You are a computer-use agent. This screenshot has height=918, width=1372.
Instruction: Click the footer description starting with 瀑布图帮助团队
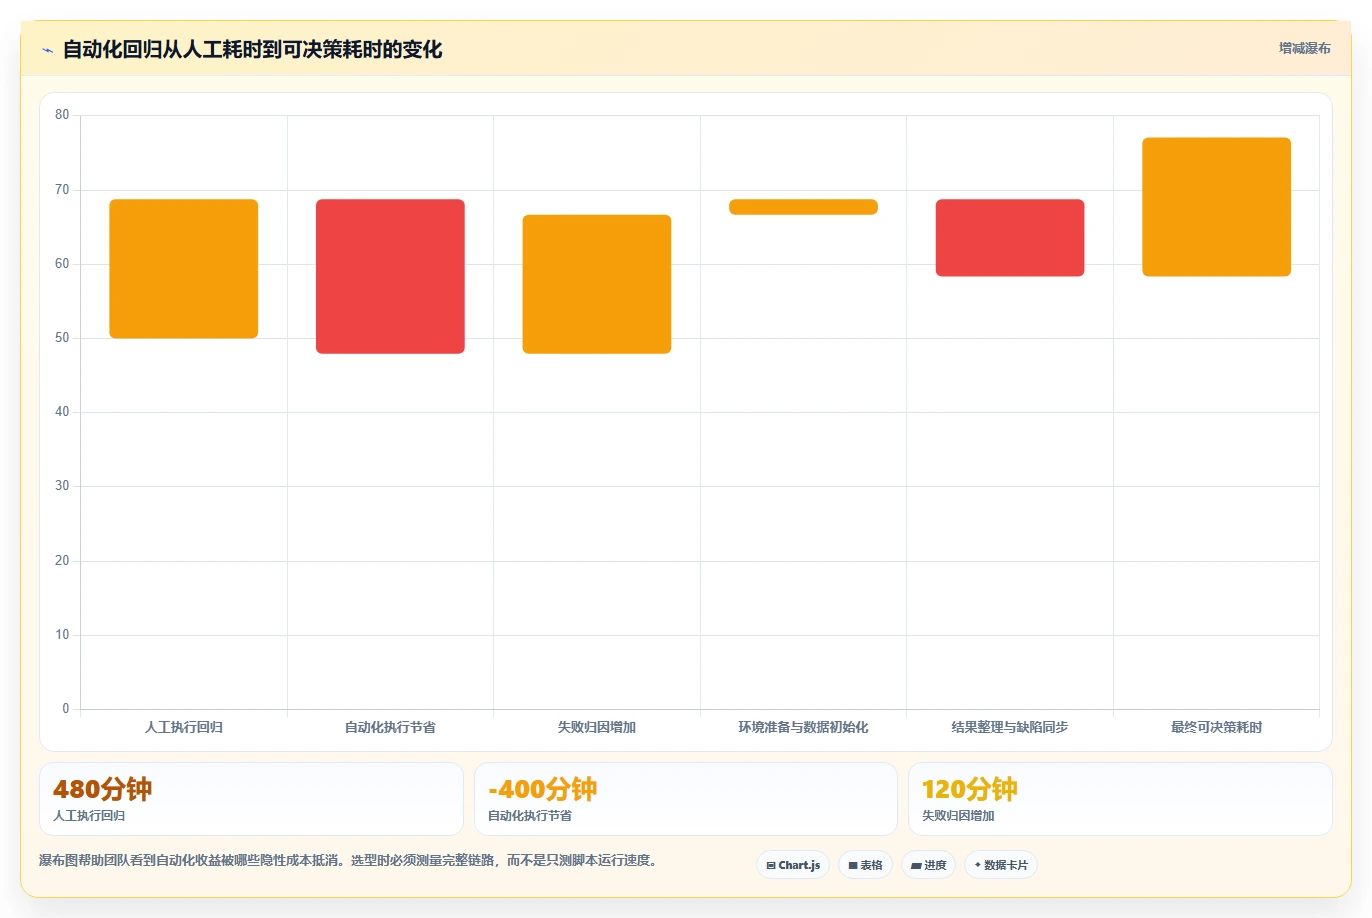coord(349,860)
